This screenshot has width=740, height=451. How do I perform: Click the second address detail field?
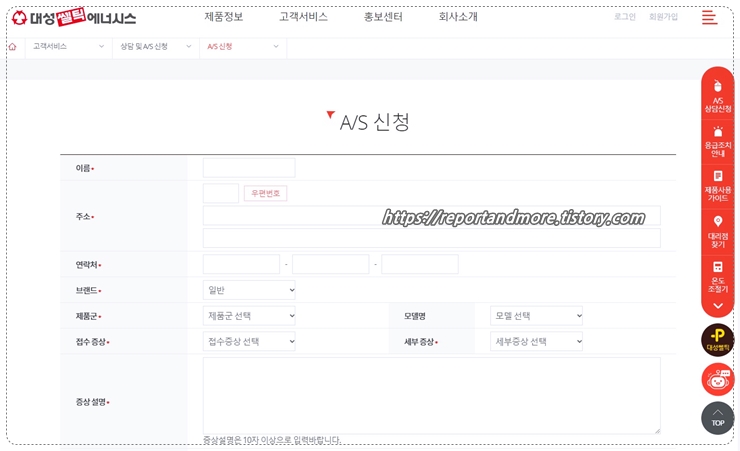point(431,238)
